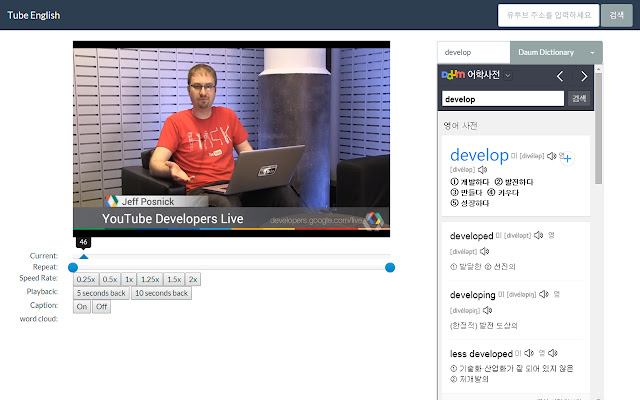Click the dictionary panel scrollbar thumb
This screenshot has width=640, height=400.
[598, 128]
